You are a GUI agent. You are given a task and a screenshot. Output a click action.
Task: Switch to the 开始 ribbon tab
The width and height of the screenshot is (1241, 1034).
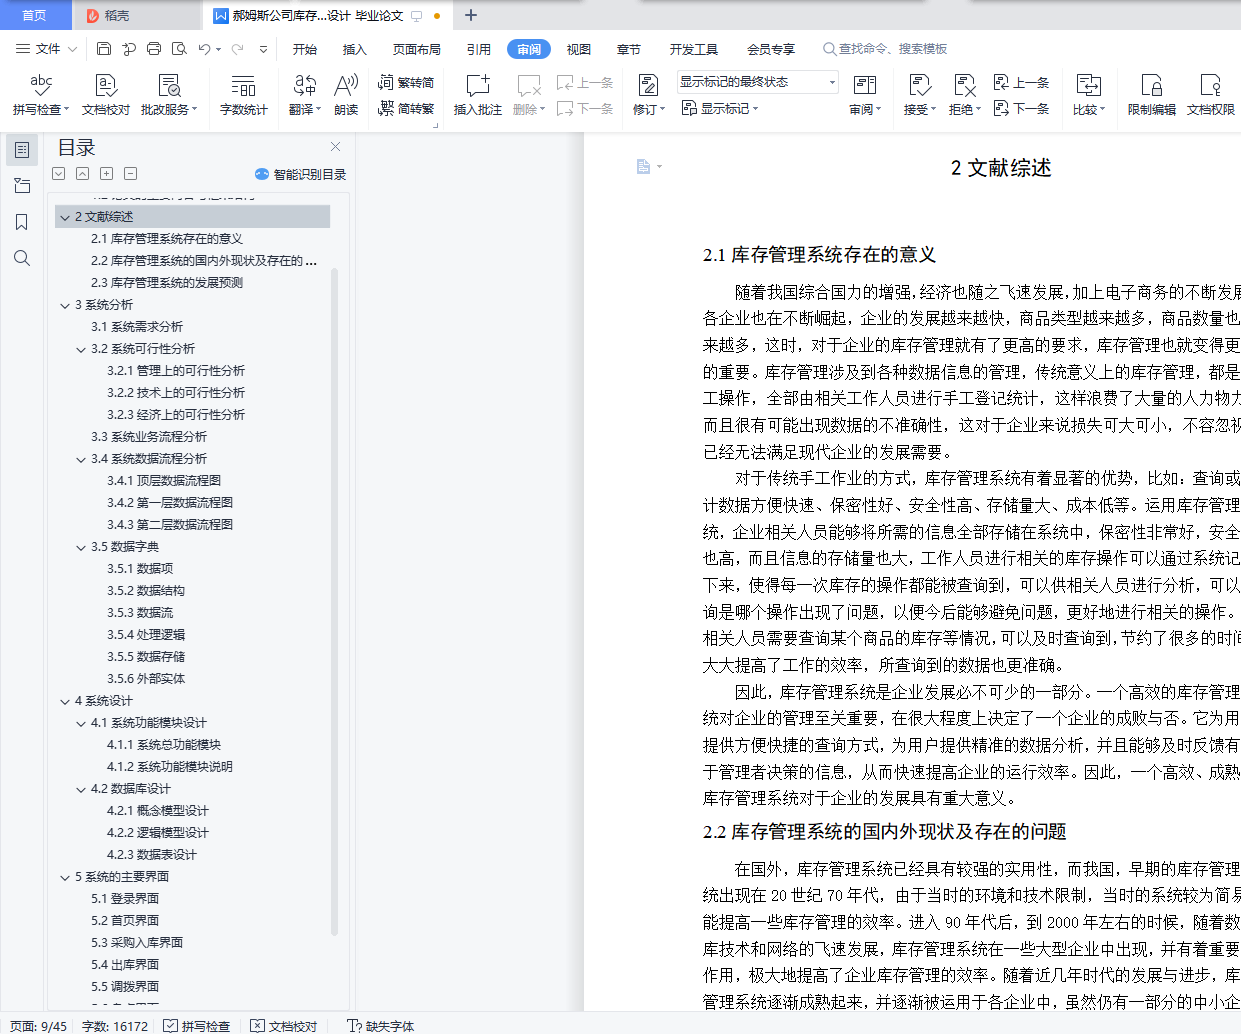coord(305,49)
